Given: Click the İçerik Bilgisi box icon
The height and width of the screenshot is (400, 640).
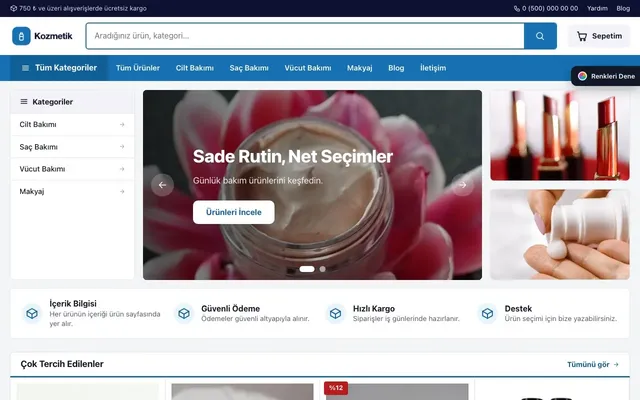Looking at the screenshot, I should [32, 313].
